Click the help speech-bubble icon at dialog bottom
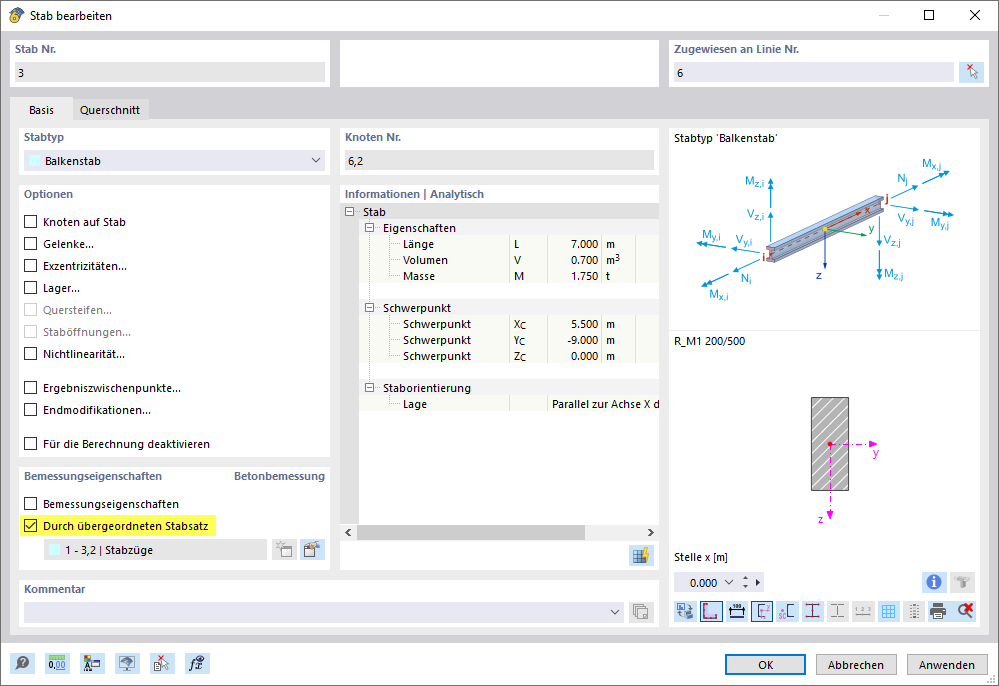The image size is (999, 686). [22, 664]
